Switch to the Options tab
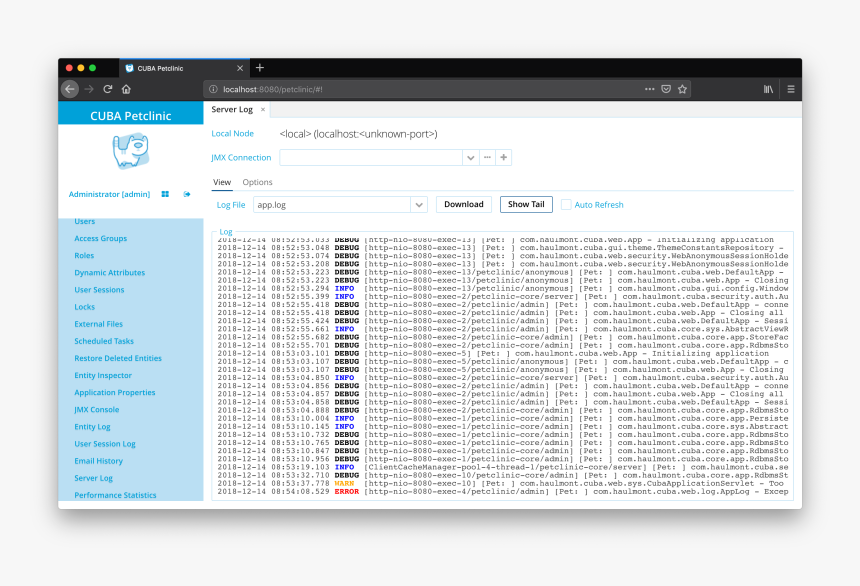The width and height of the screenshot is (860, 586). click(257, 182)
